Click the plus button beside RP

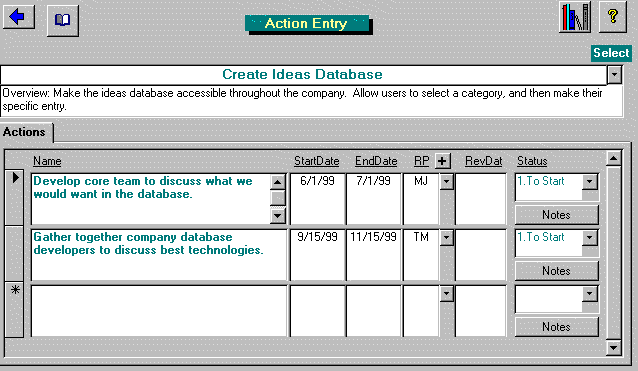pos(442,161)
